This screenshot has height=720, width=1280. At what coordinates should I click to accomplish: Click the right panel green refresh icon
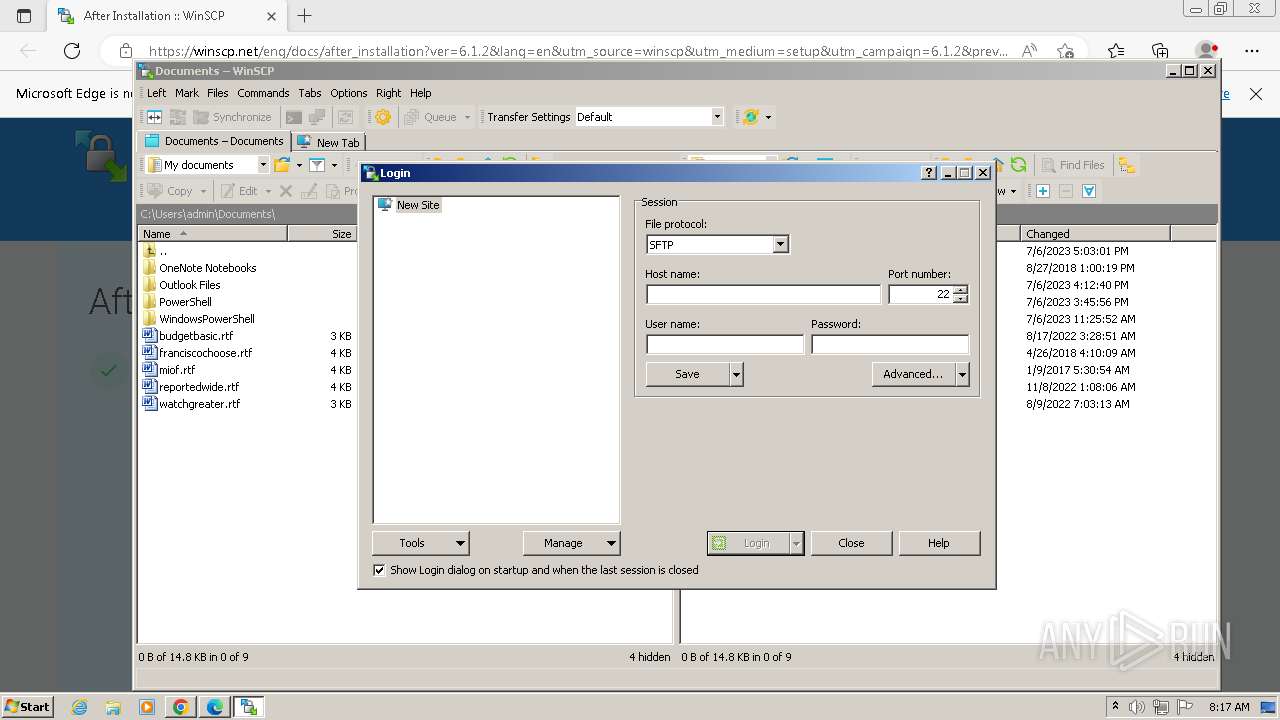click(1018, 165)
